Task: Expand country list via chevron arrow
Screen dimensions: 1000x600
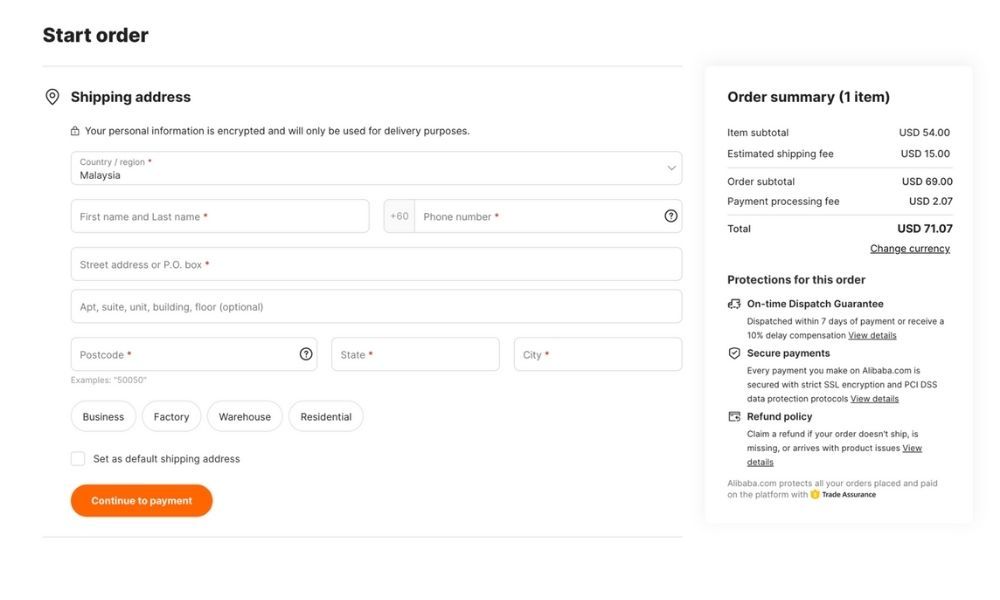Action: pyautogui.click(x=672, y=168)
